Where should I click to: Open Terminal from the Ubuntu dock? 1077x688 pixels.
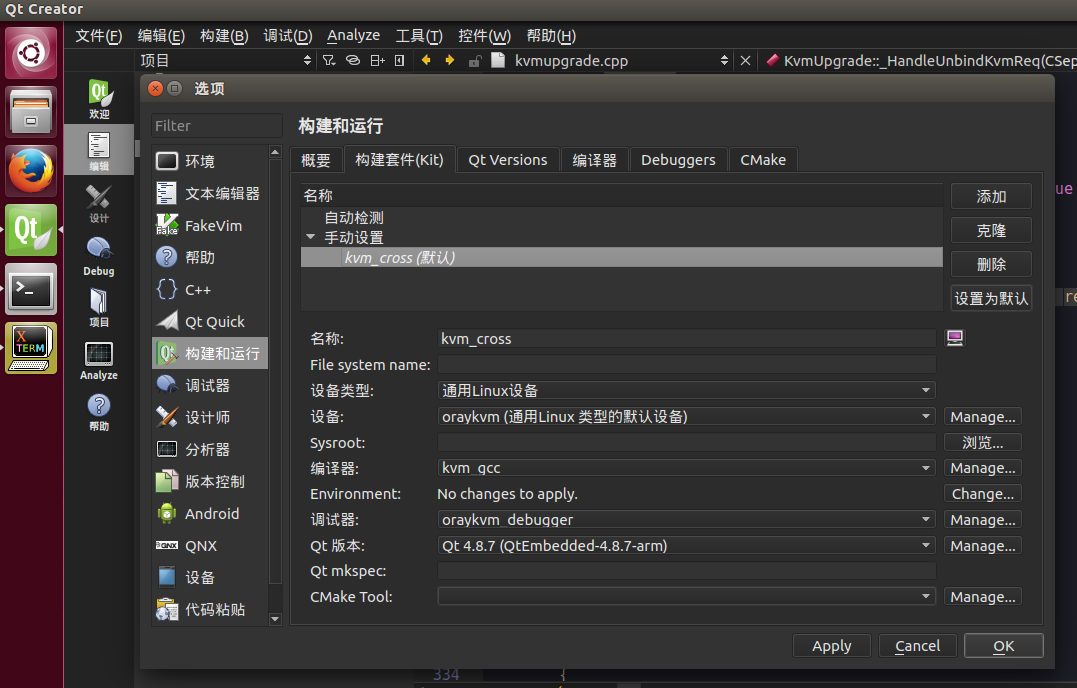(x=31, y=289)
